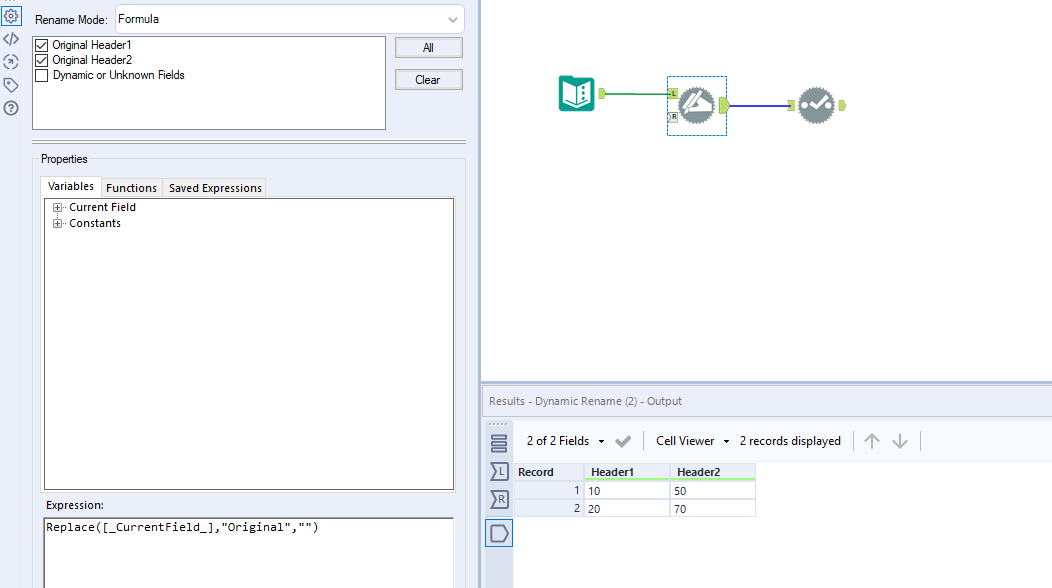
Task: Select the Input Data tool on canvas
Action: point(576,93)
